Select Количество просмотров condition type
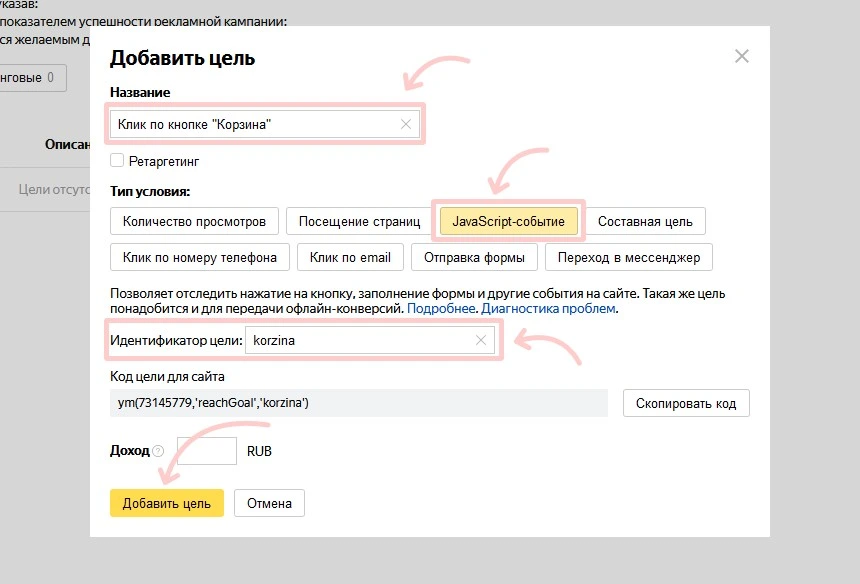The height and width of the screenshot is (584, 860). pos(194,221)
